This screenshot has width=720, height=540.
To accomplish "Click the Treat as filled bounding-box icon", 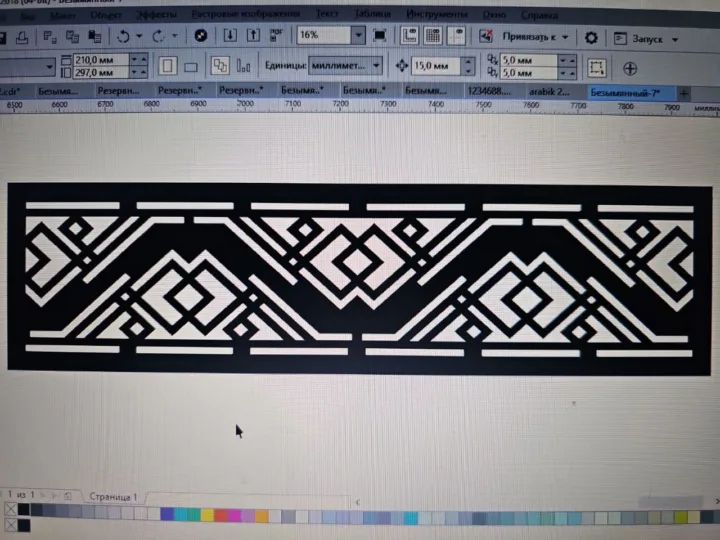I will (x=596, y=68).
